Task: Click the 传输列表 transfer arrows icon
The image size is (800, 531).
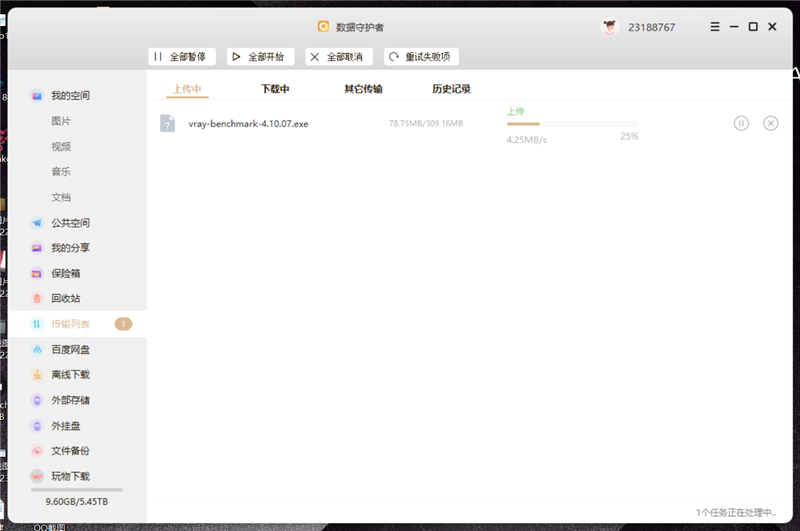Action: point(37,324)
